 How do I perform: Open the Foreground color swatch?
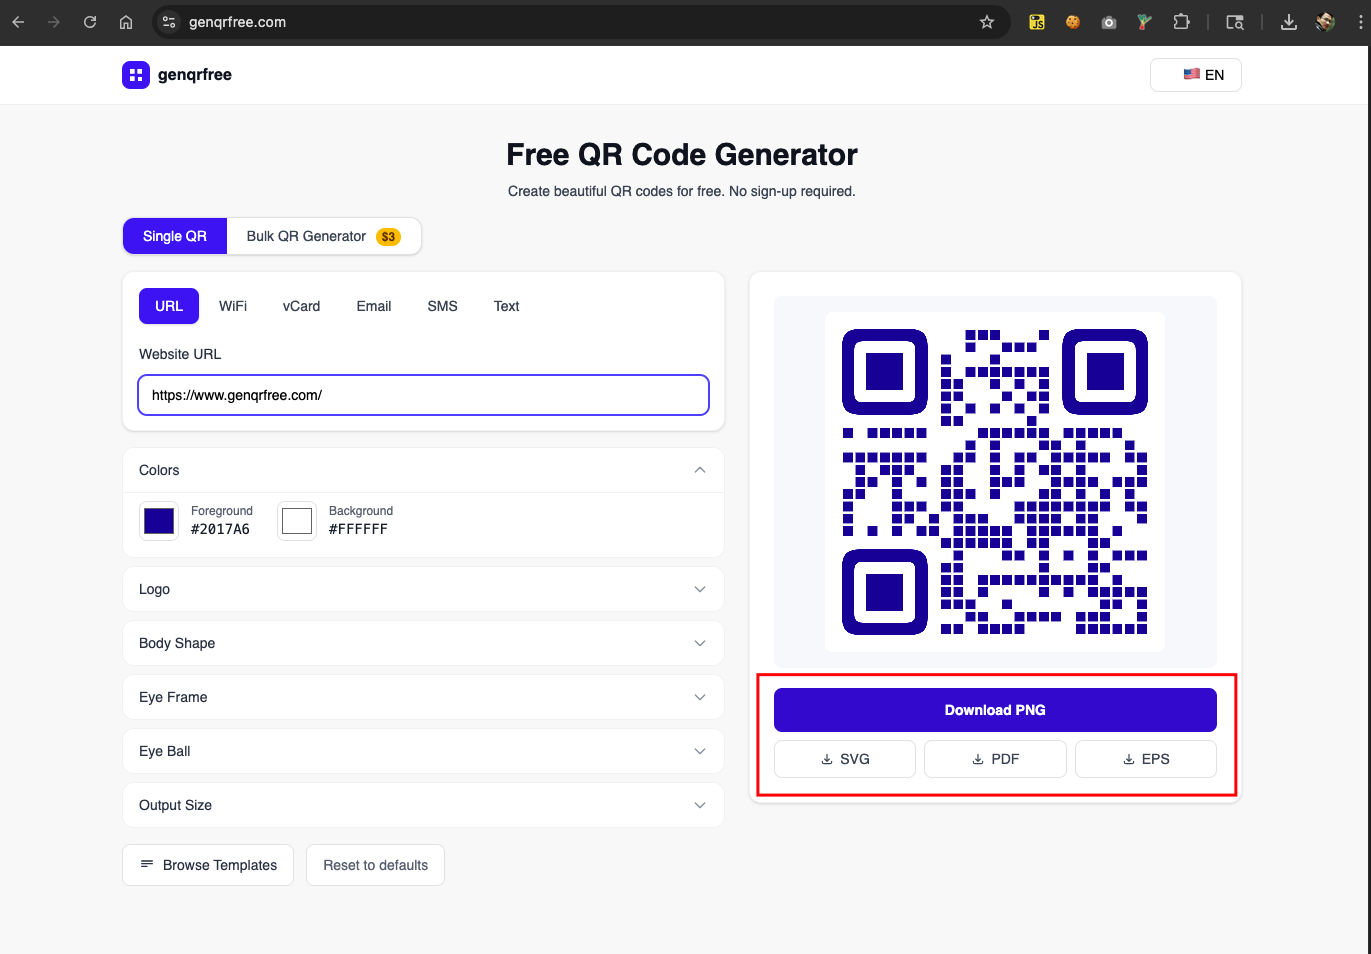pos(159,521)
